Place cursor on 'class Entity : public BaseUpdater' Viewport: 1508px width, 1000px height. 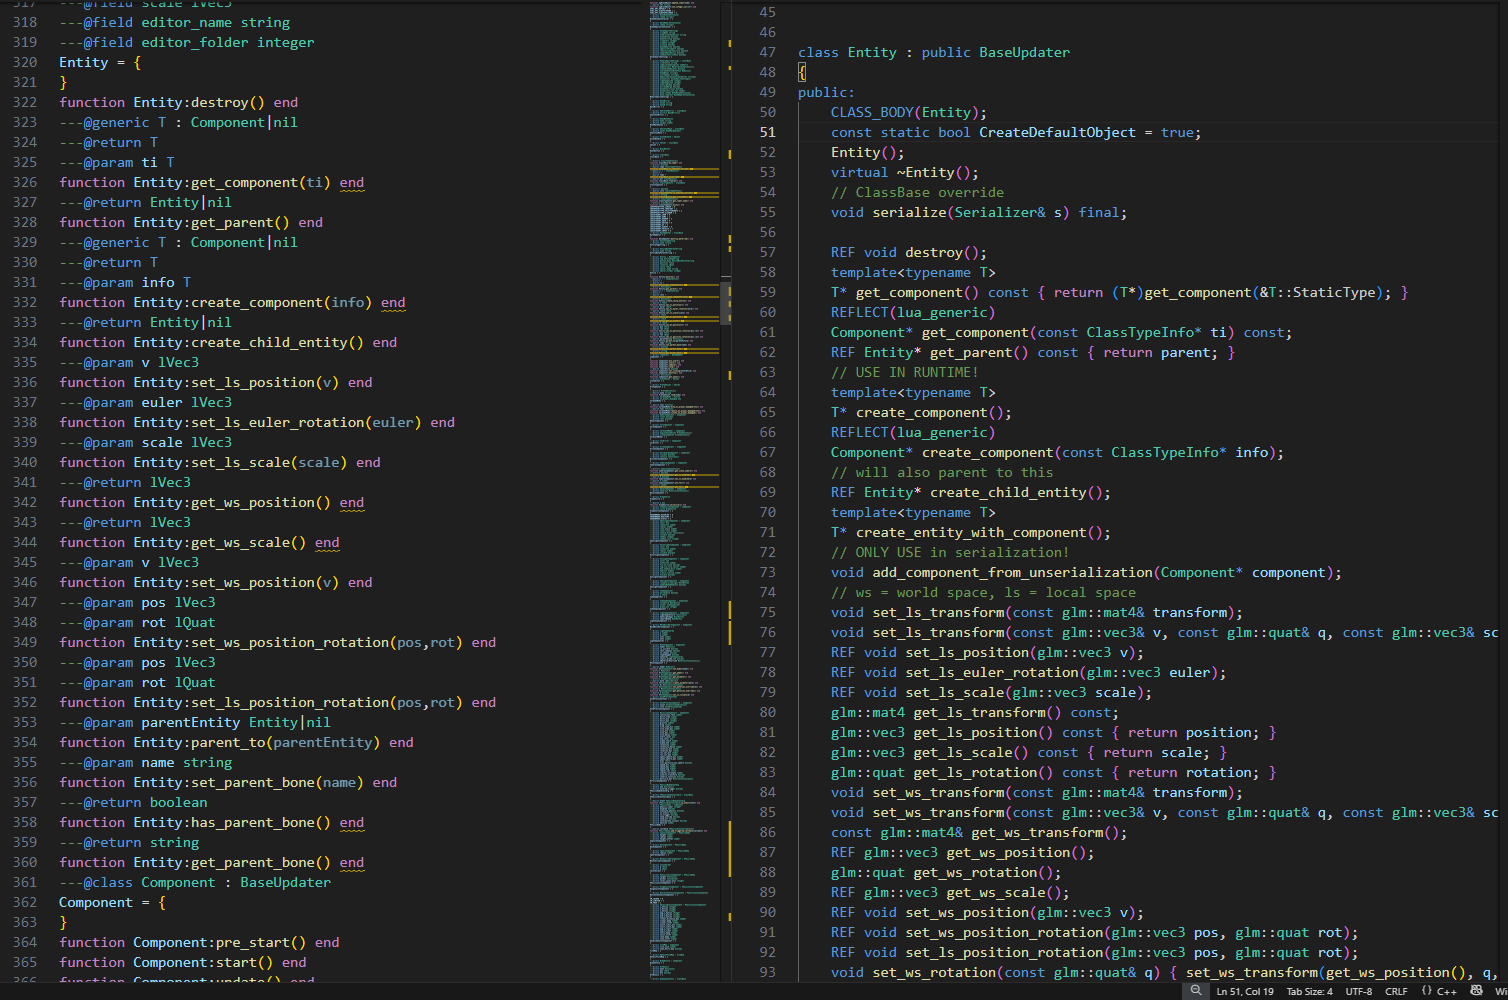click(934, 52)
